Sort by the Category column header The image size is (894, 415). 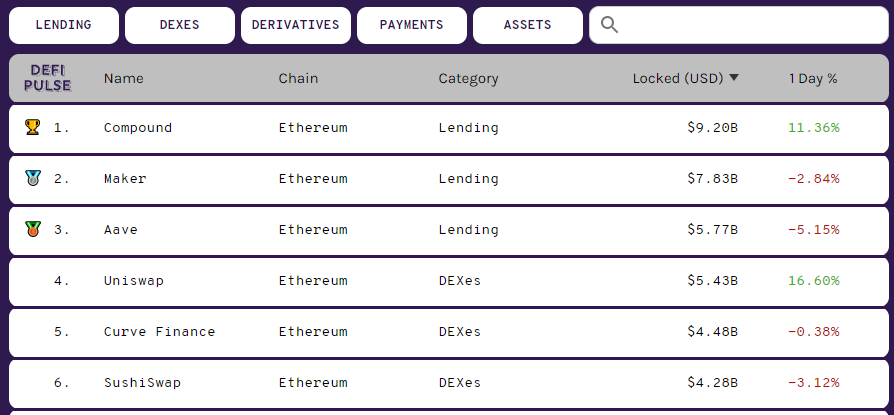click(x=468, y=79)
